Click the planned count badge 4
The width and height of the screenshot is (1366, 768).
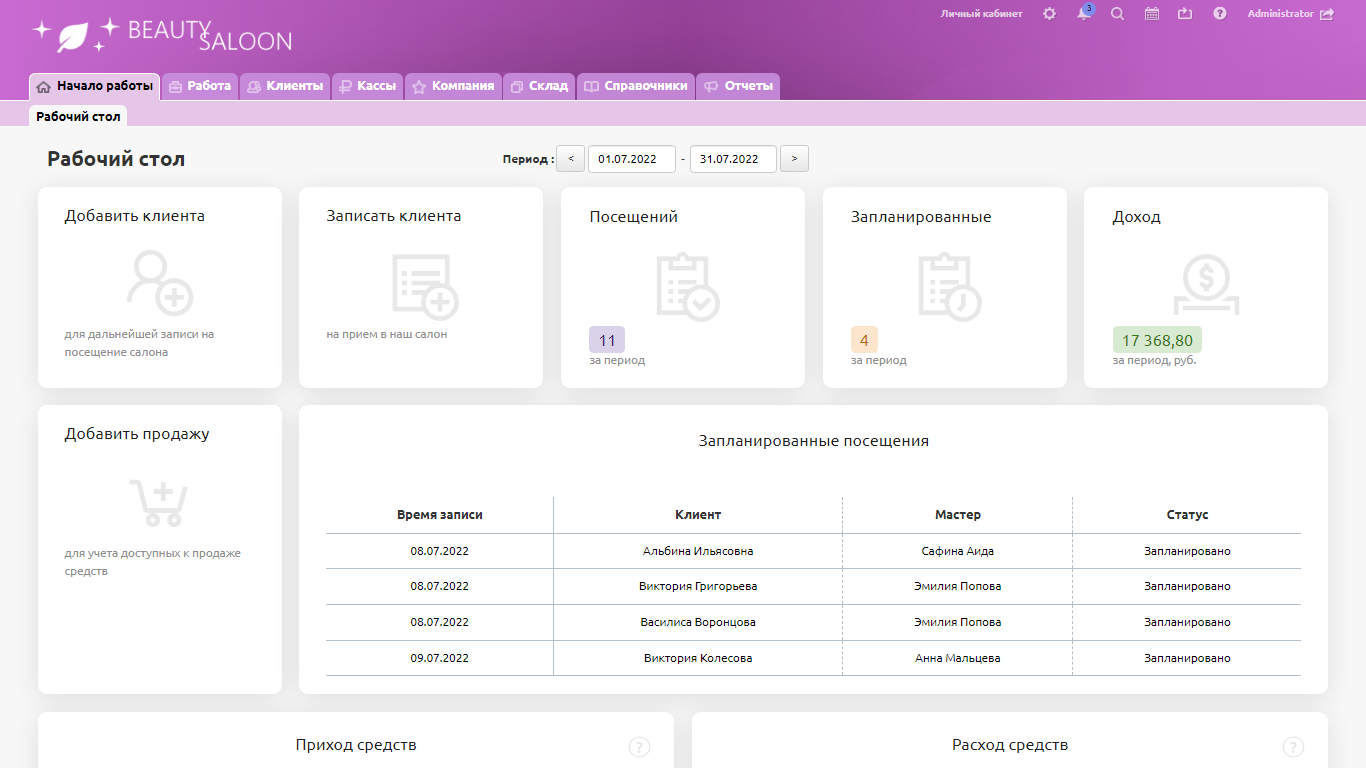coord(864,340)
